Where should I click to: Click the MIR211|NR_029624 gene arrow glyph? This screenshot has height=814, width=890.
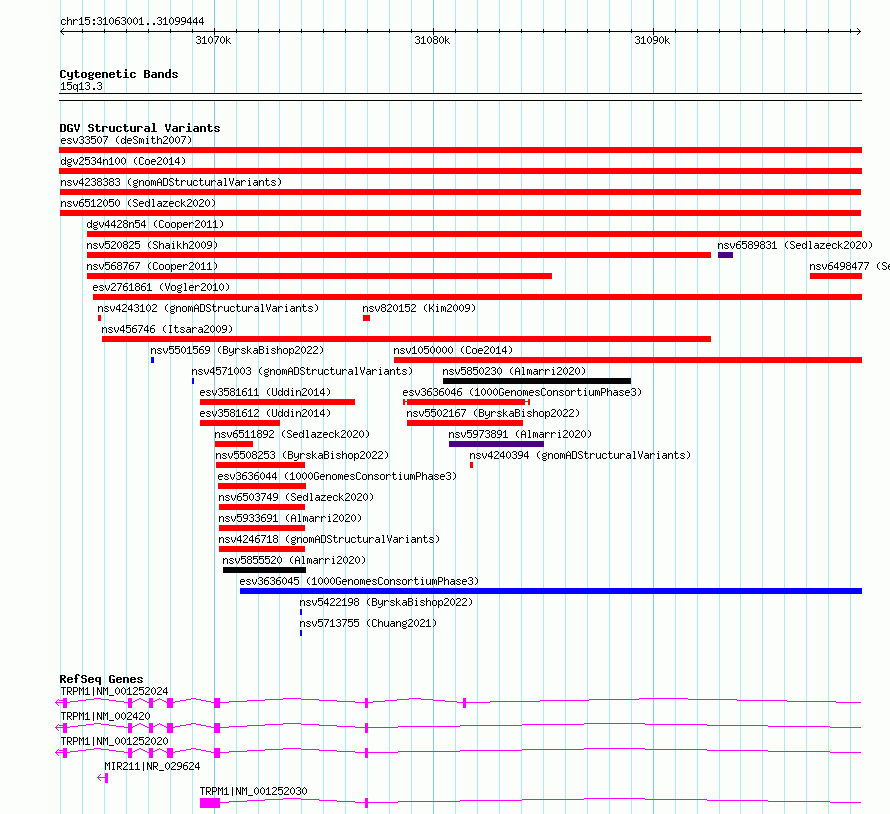103,778
